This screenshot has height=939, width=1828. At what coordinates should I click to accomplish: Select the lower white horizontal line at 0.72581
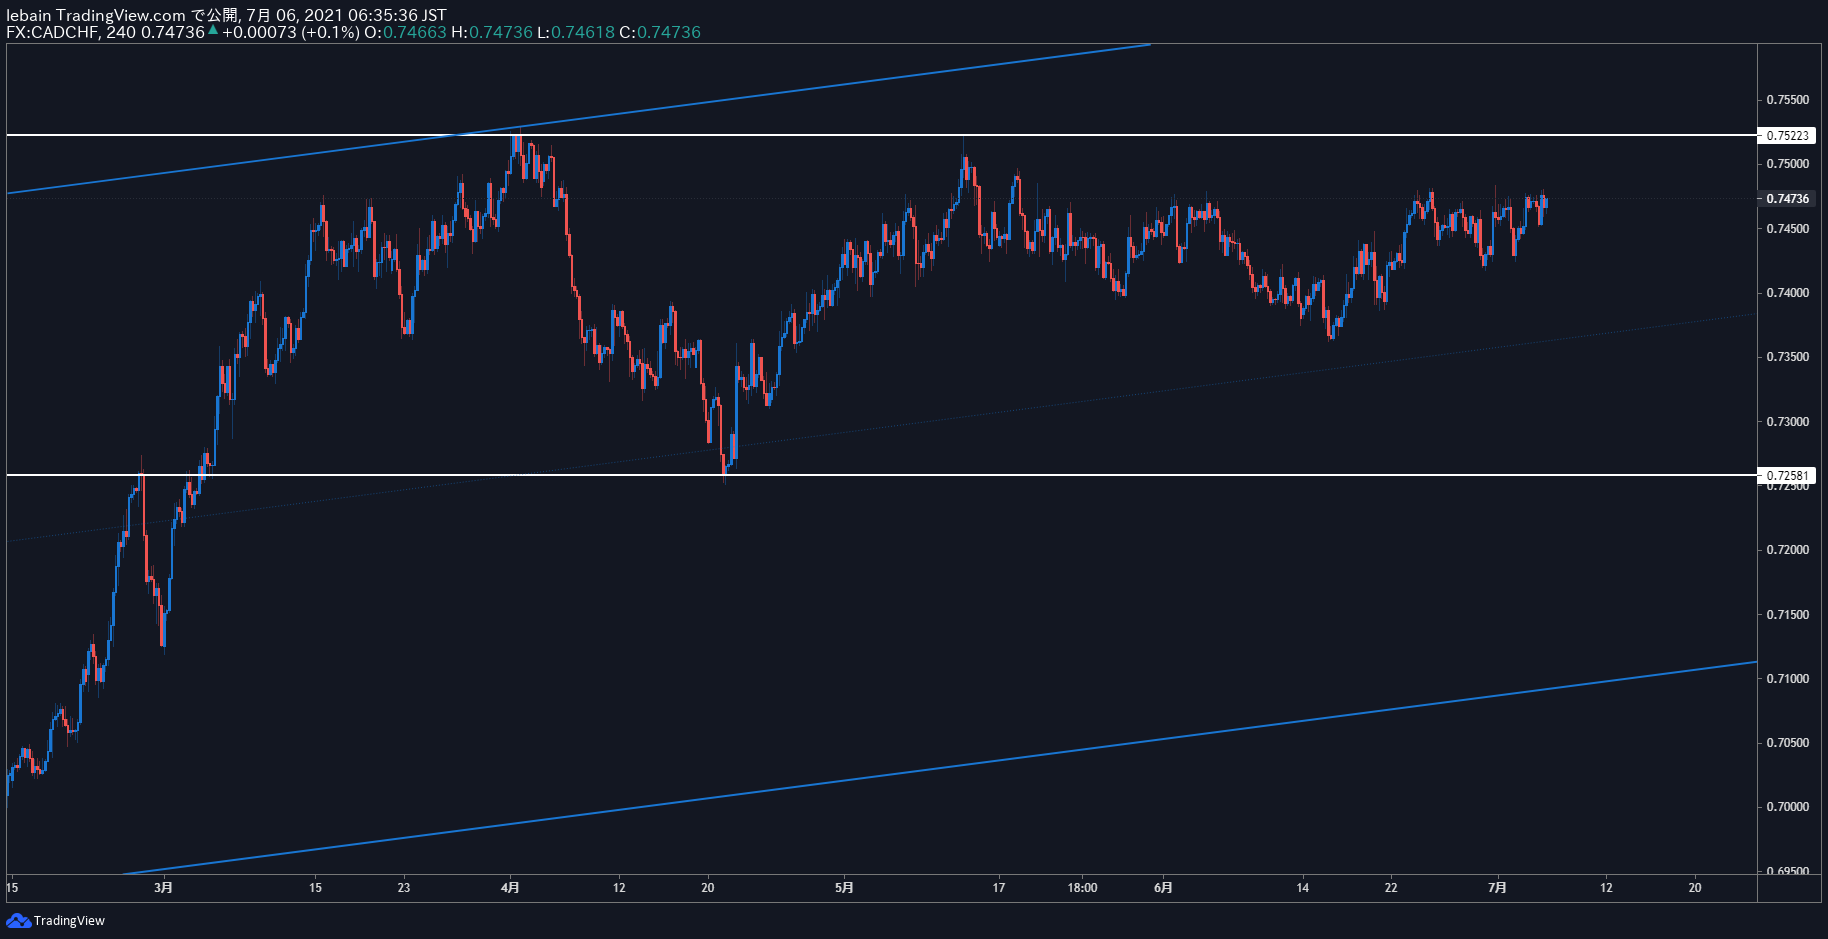coord(880,475)
